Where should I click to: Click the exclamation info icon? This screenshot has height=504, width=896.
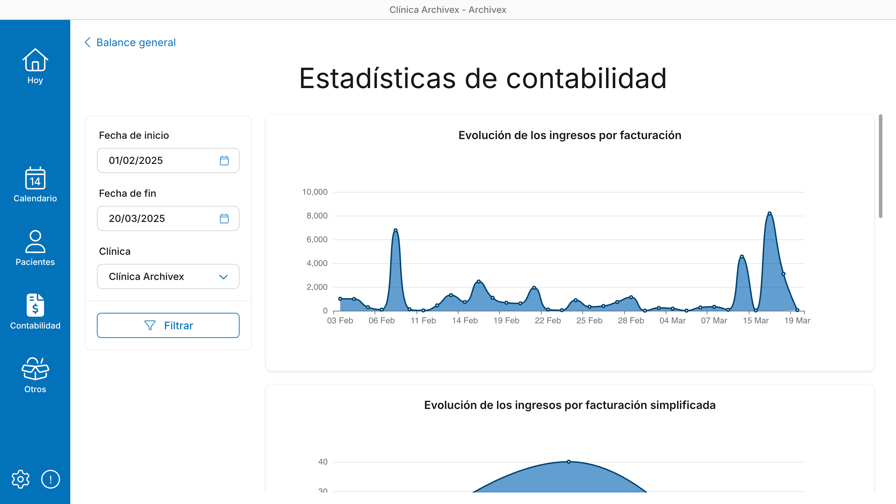(x=50, y=479)
